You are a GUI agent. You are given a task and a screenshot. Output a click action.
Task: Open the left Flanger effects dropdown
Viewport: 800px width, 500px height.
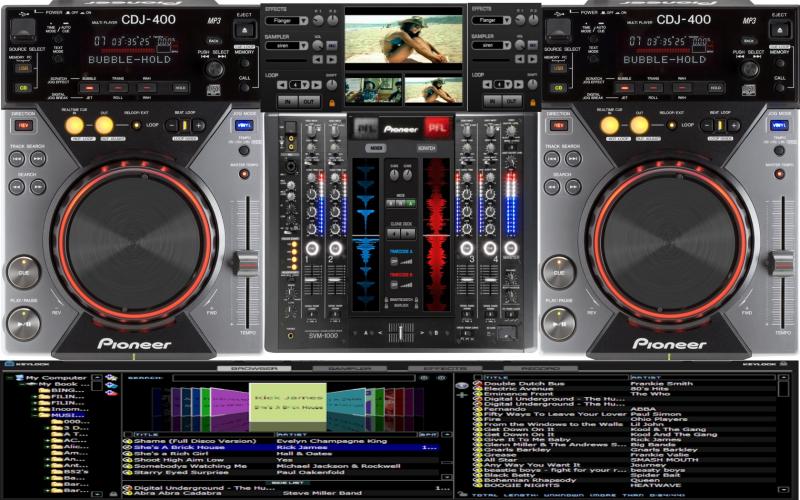(286, 21)
